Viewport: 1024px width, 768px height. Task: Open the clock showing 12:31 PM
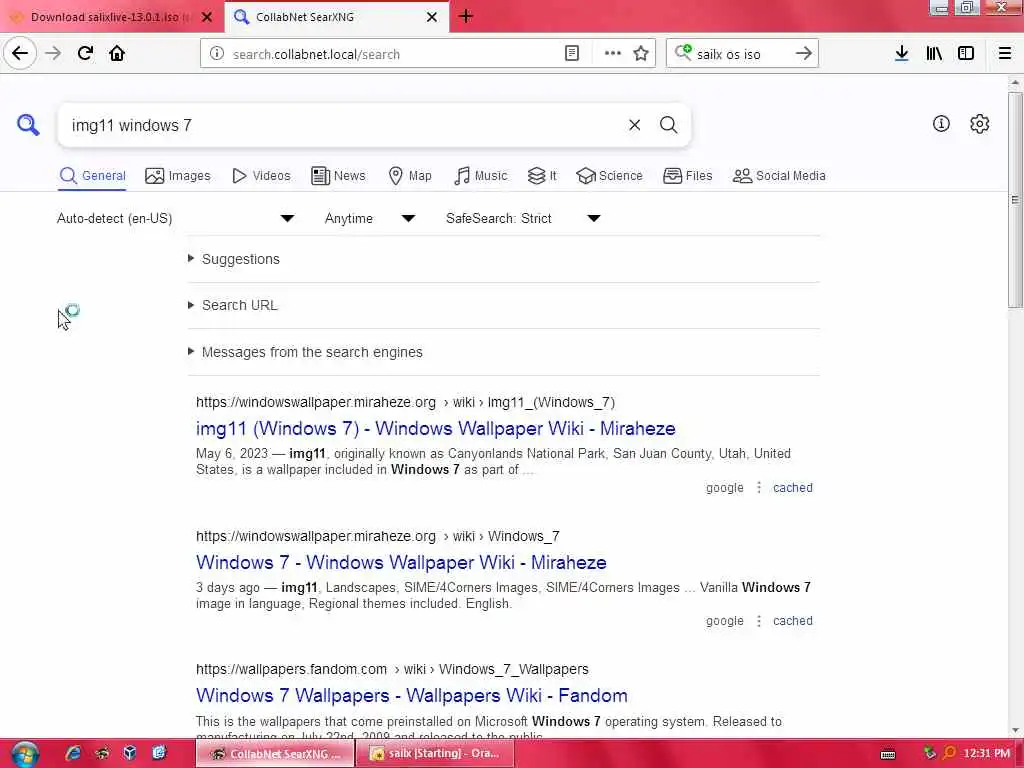click(x=986, y=754)
